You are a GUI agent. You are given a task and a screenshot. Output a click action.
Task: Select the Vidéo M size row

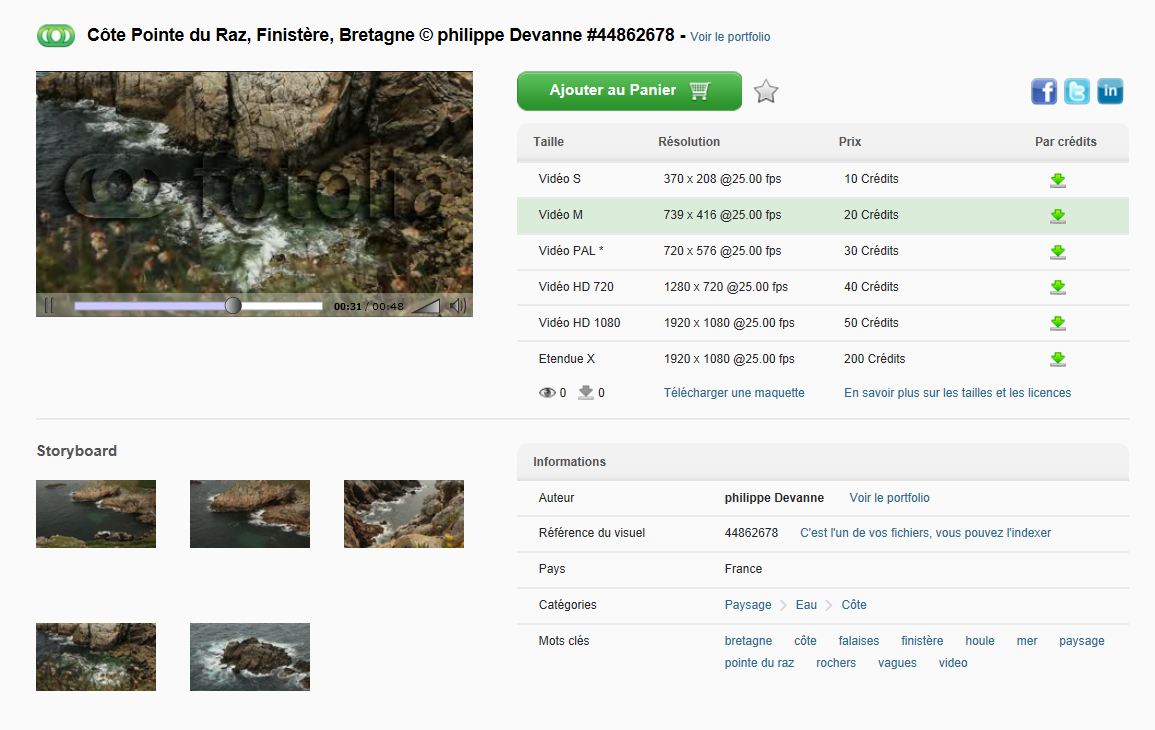click(561, 215)
